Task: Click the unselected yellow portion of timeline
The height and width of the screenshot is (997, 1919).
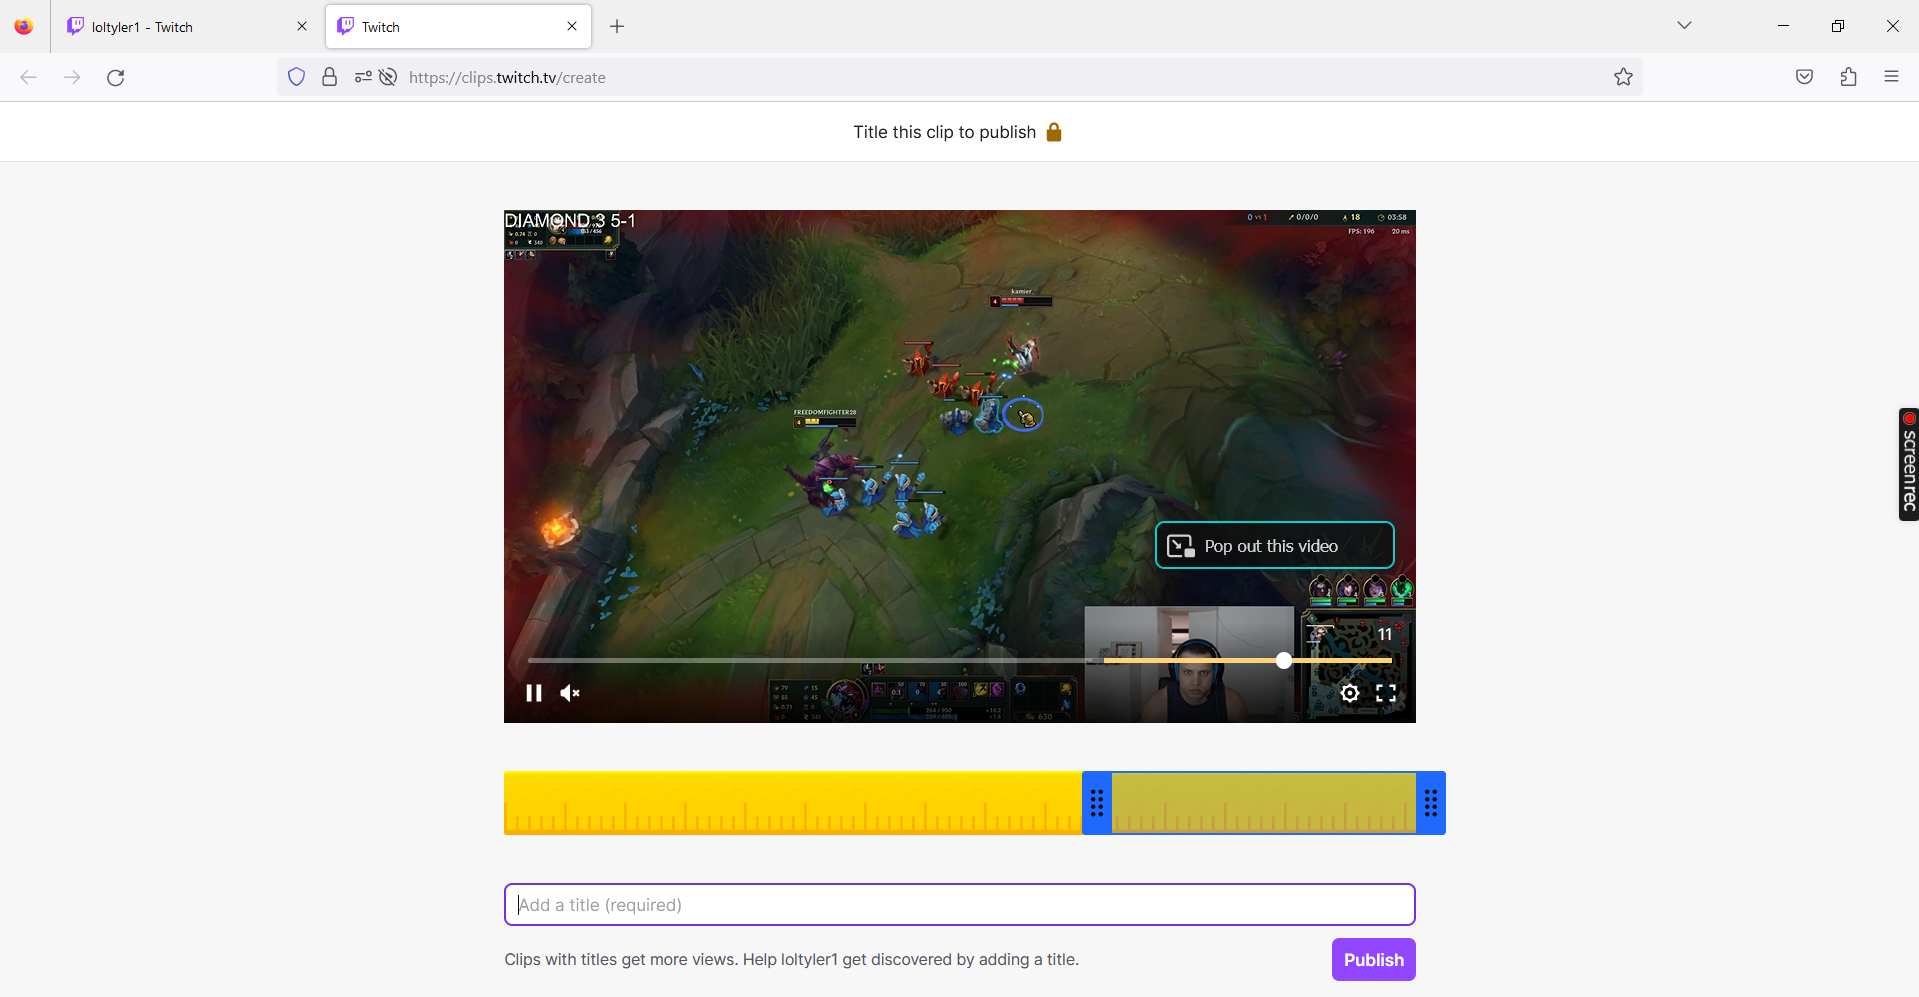Action: coord(793,803)
